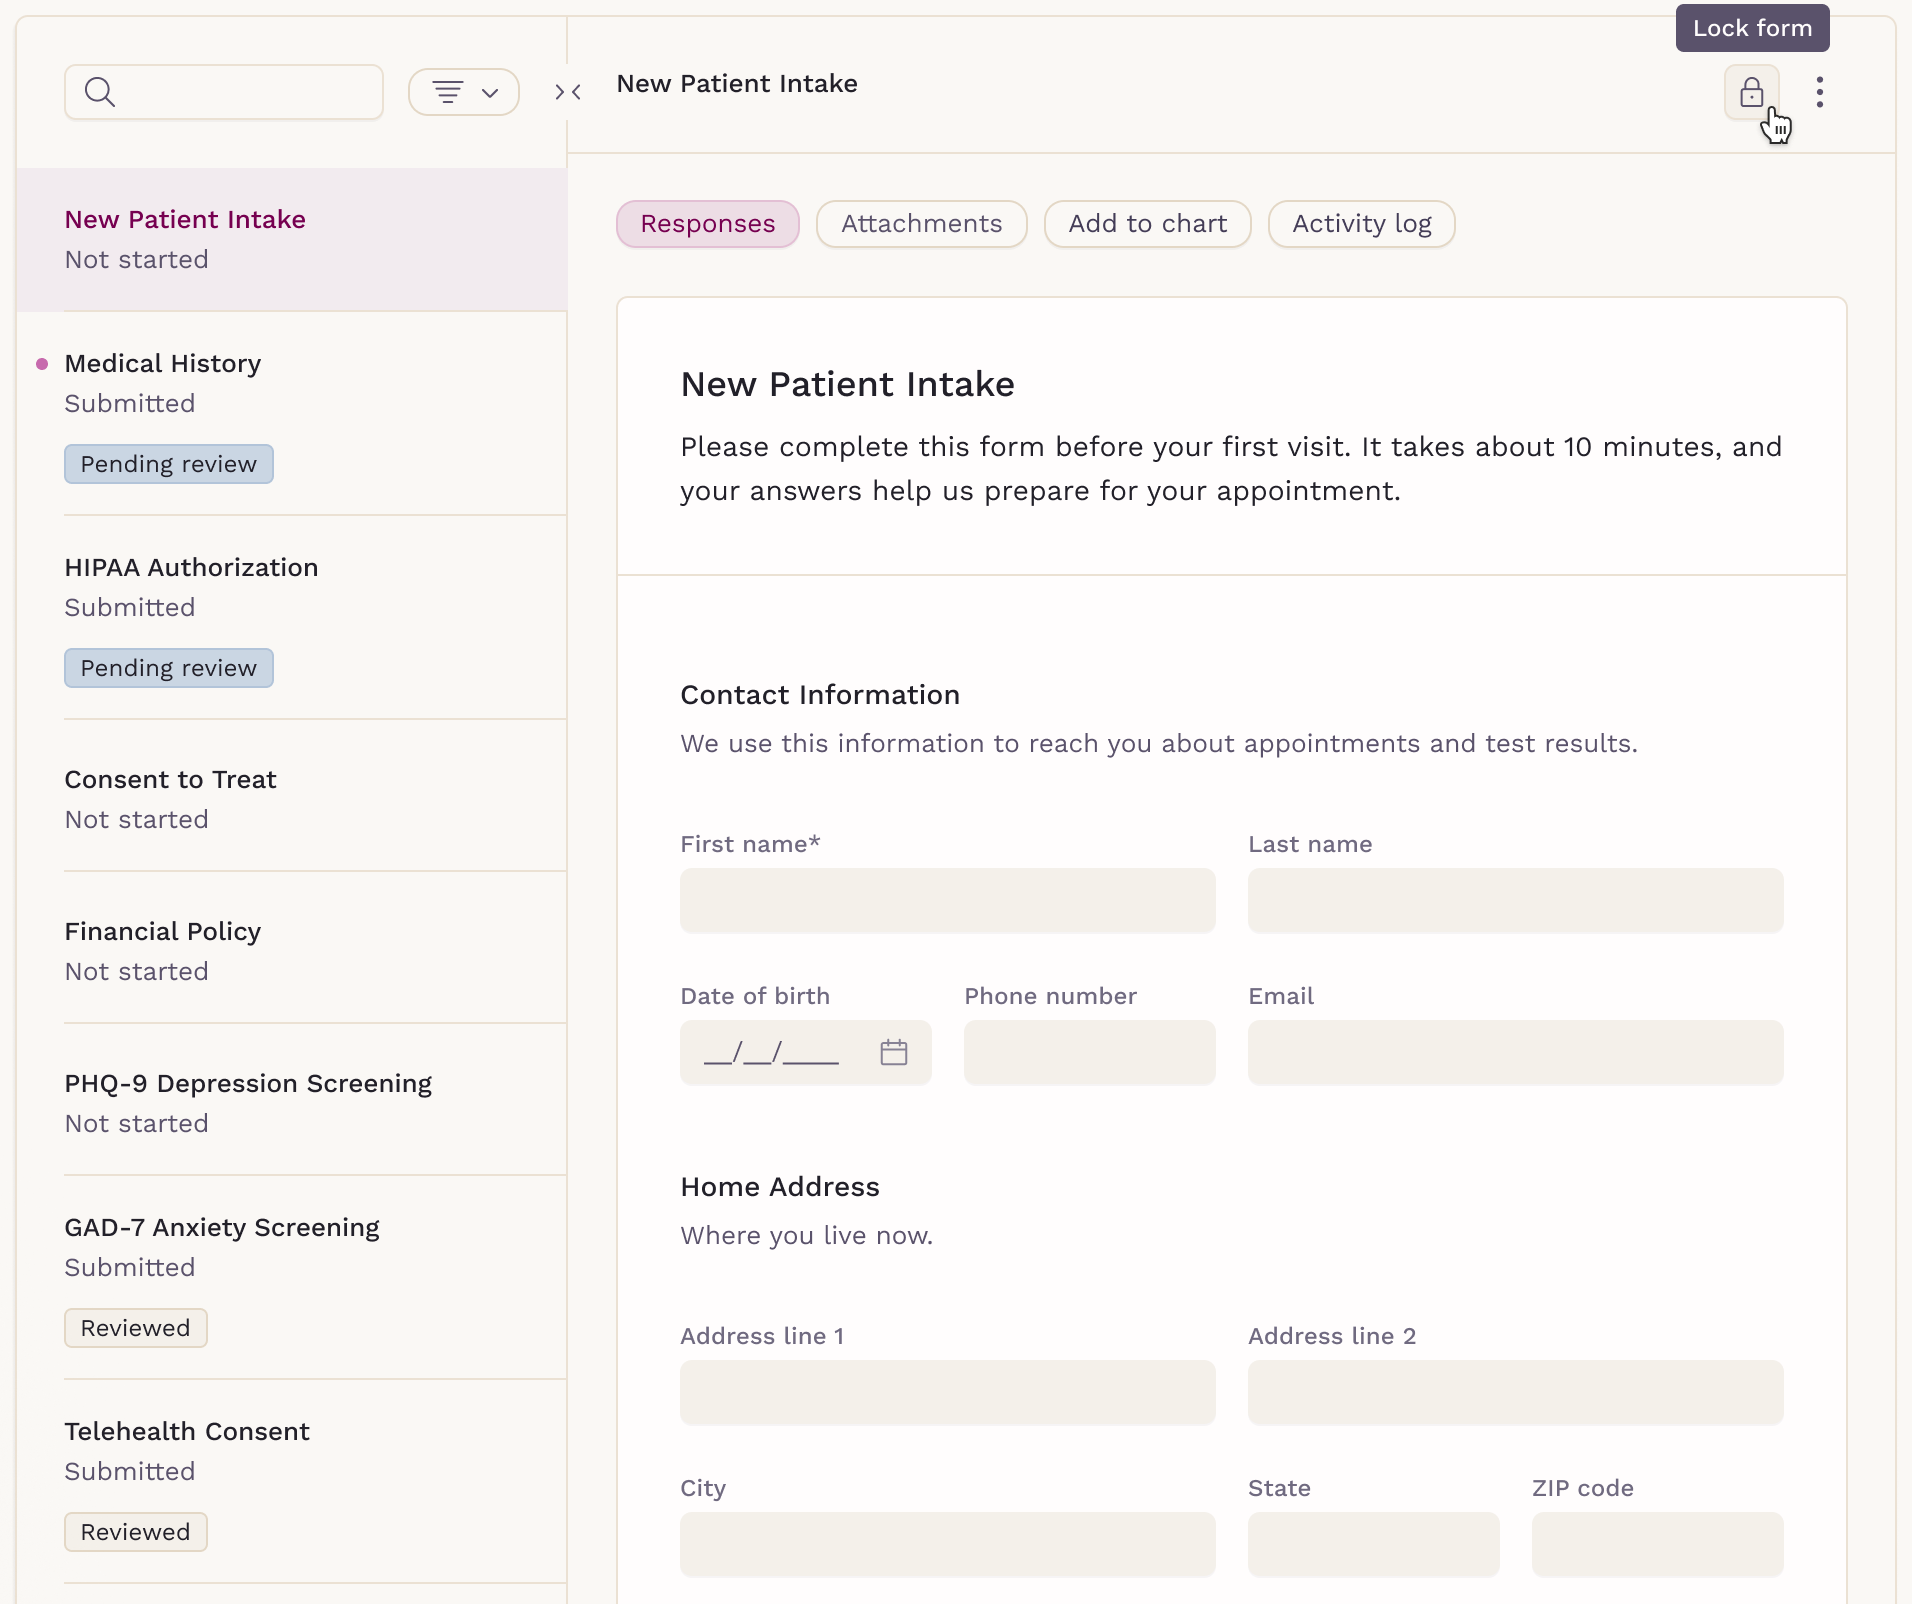Open the Financial Policy form
The width and height of the screenshot is (1912, 1604).
292,948
